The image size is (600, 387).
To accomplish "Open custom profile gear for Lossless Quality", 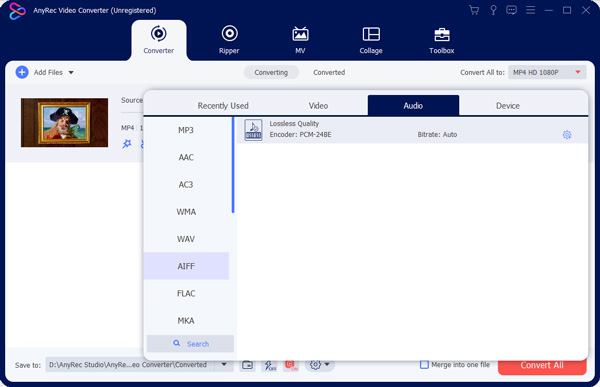I will (567, 134).
